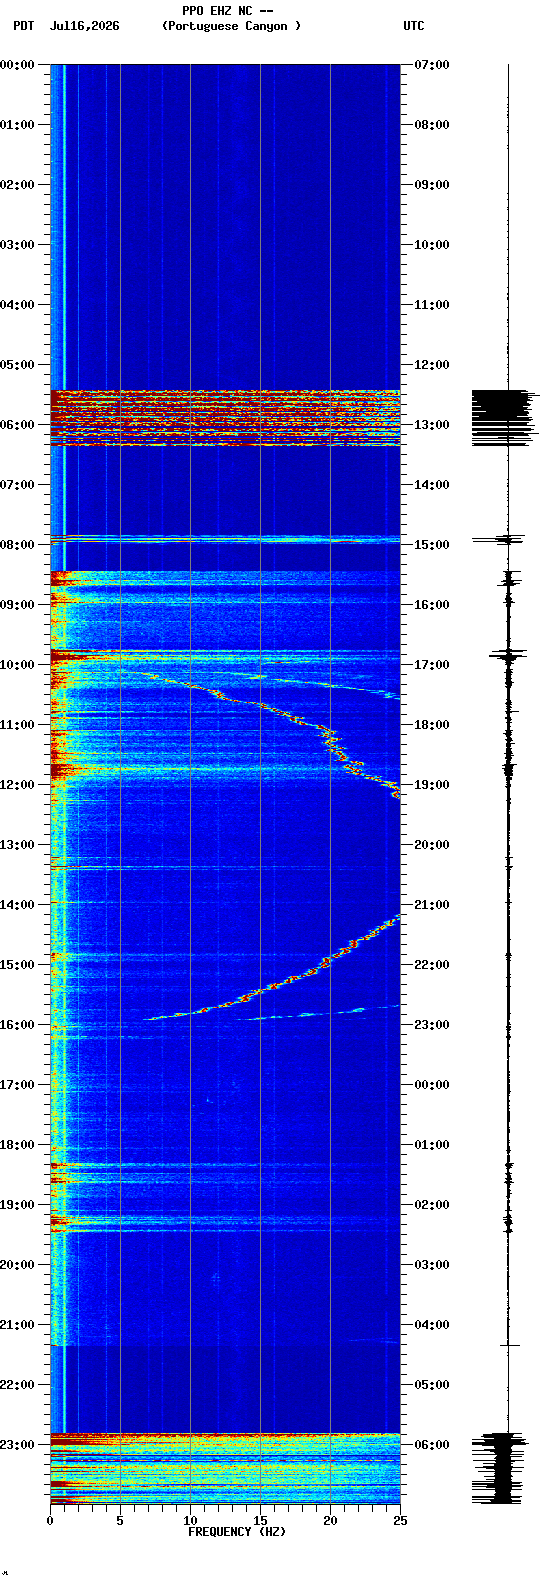Click the 18:00 PDT time label
Viewport: 552px width, 1584px height.
click(17, 1145)
